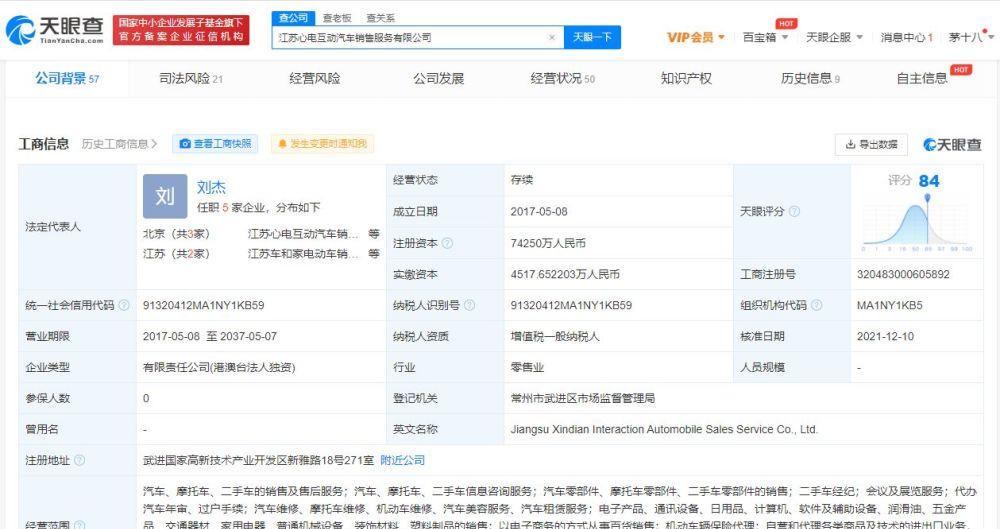The width and height of the screenshot is (1000, 529).
Task: Select the 经营状况 tab
Action: 562,78
